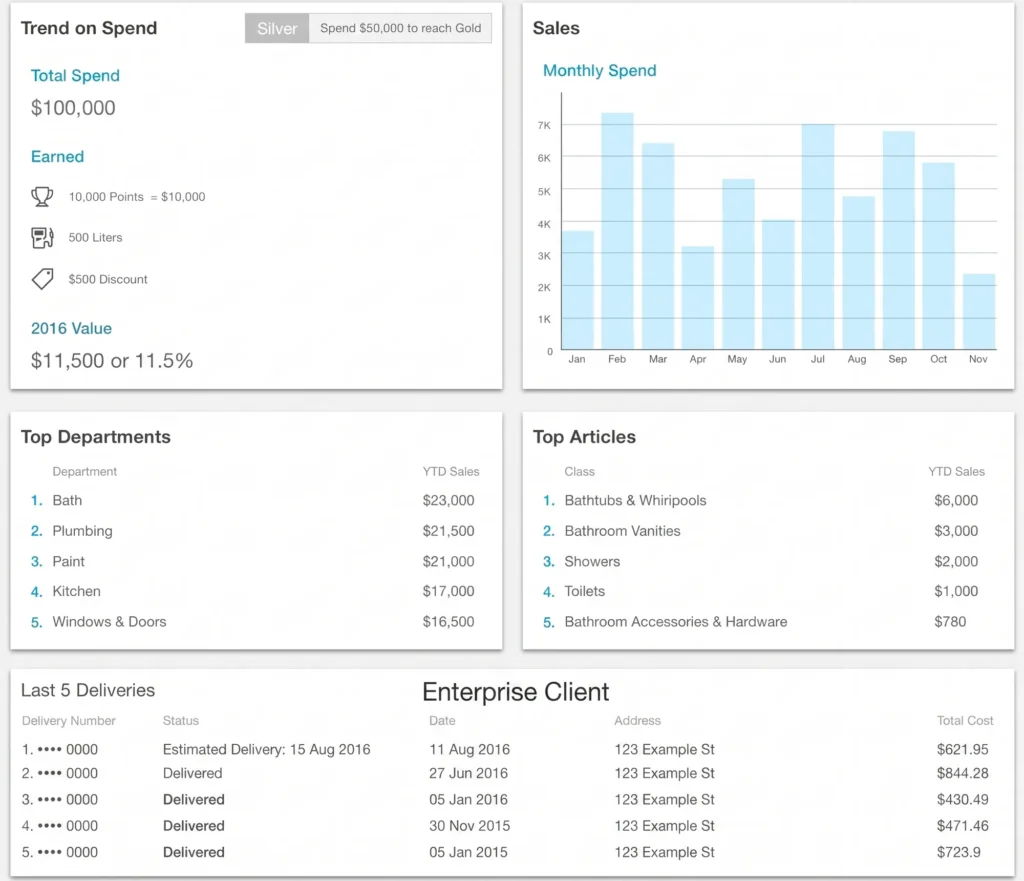Image resolution: width=1024 pixels, height=881 pixels.
Task: Click Spend $50,000 to reach Gold
Action: coord(400,28)
